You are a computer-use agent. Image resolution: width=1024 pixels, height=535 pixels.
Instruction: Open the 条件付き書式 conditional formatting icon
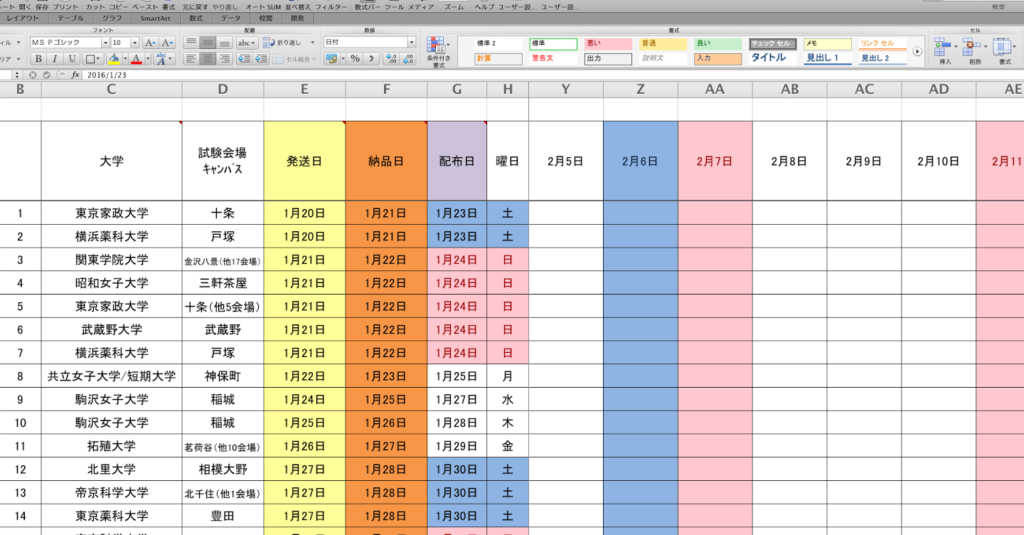pos(438,52)
